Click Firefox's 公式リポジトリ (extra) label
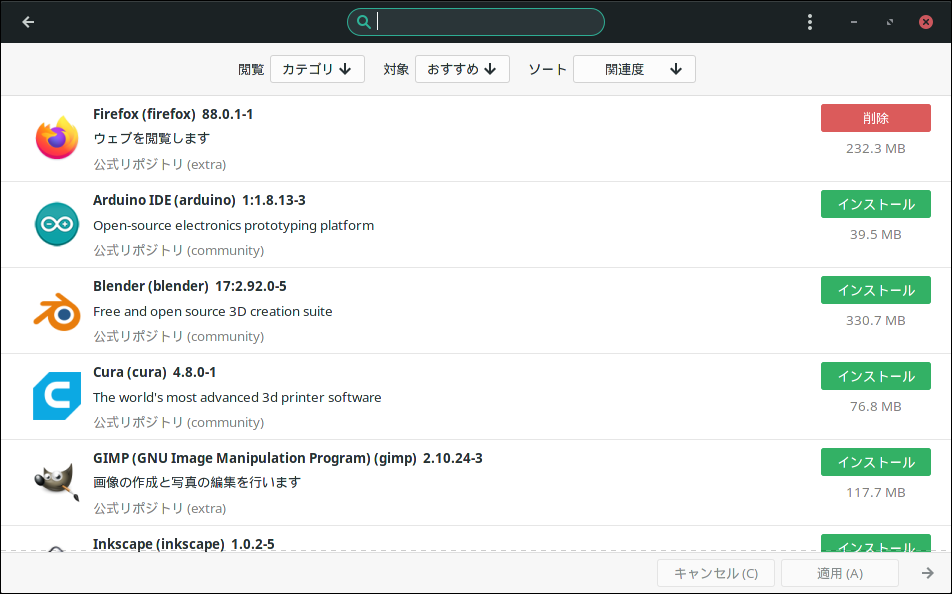 160,165
